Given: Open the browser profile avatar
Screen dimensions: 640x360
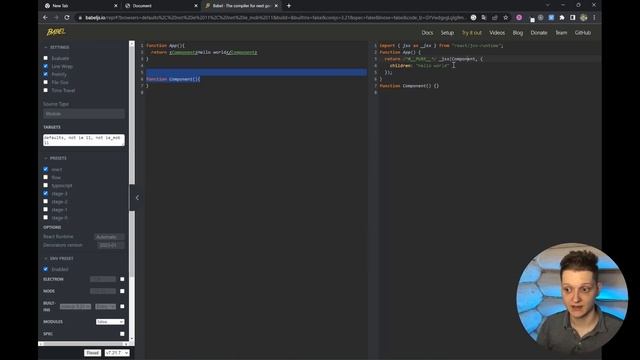Looking at the screenshot, I should (x=584, y=18).
